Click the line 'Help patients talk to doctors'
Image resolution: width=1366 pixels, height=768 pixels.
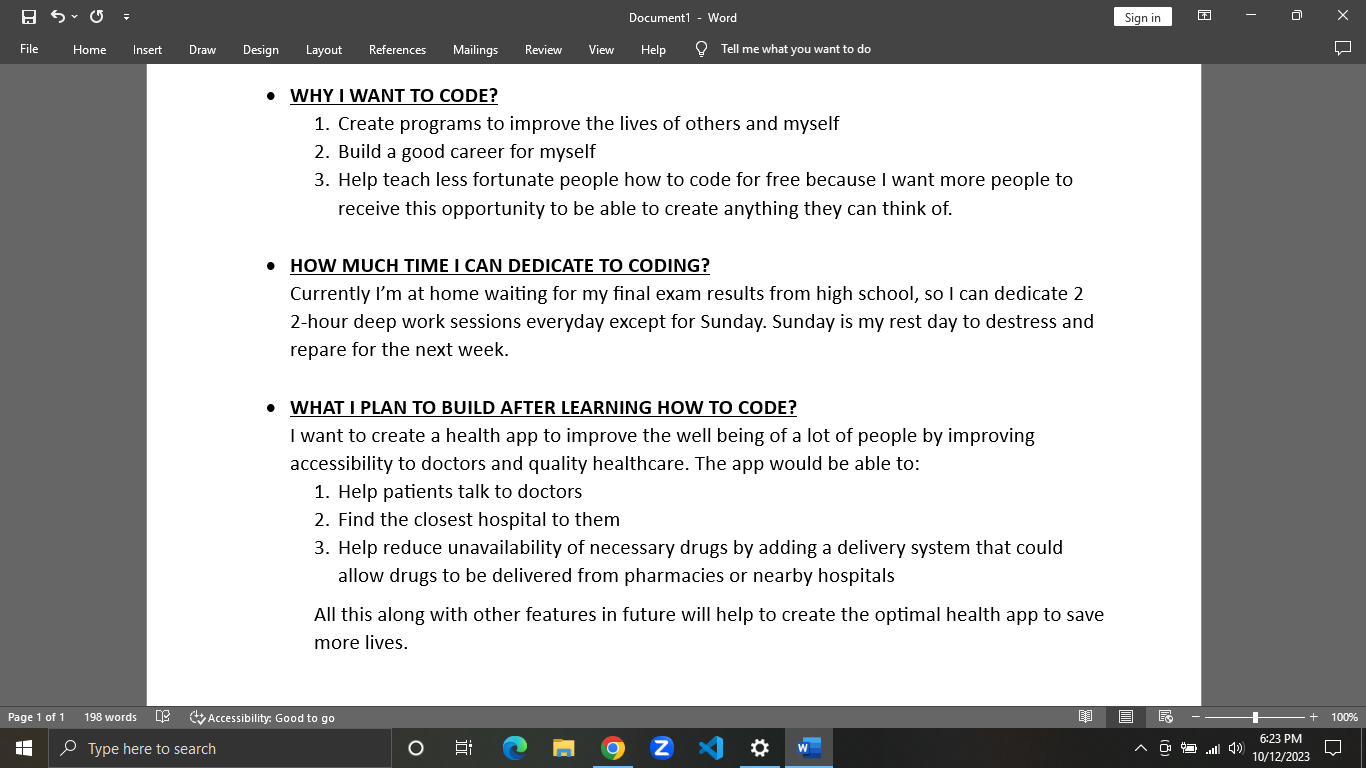[460, 492]
